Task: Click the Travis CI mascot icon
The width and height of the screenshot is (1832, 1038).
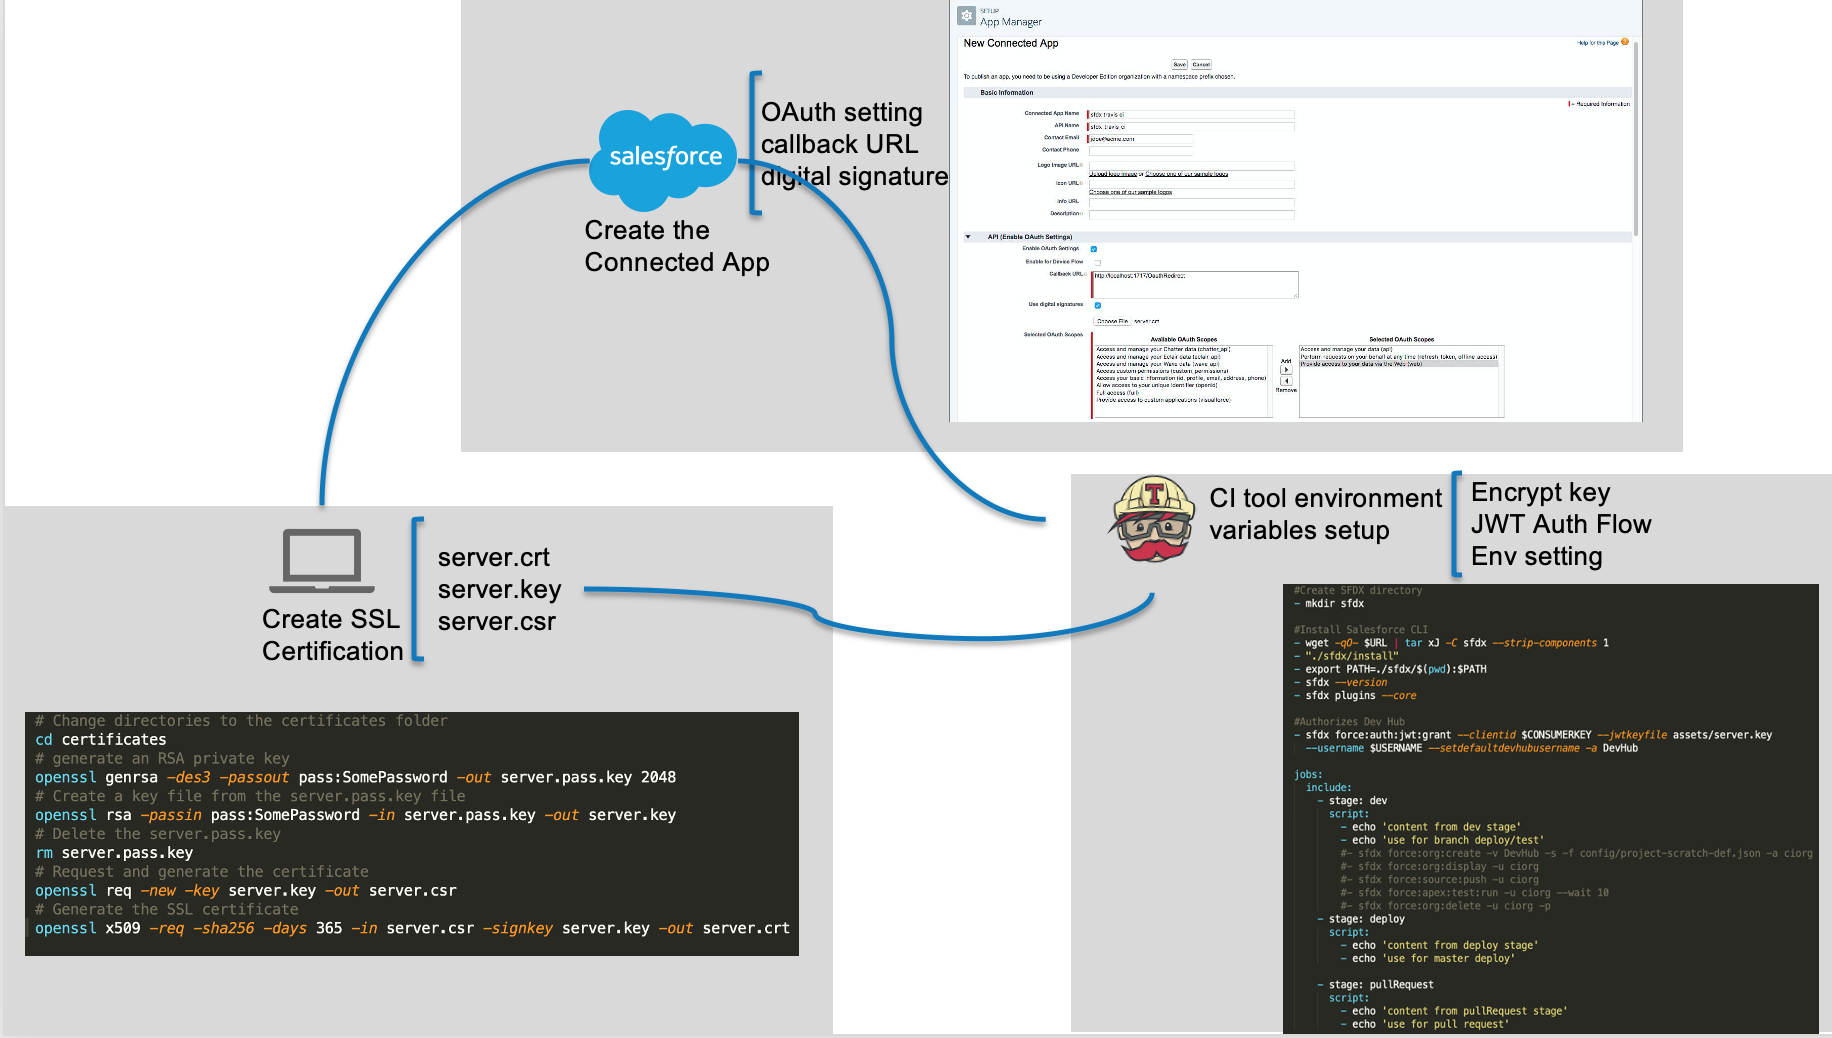Action: coord(1154,519)
